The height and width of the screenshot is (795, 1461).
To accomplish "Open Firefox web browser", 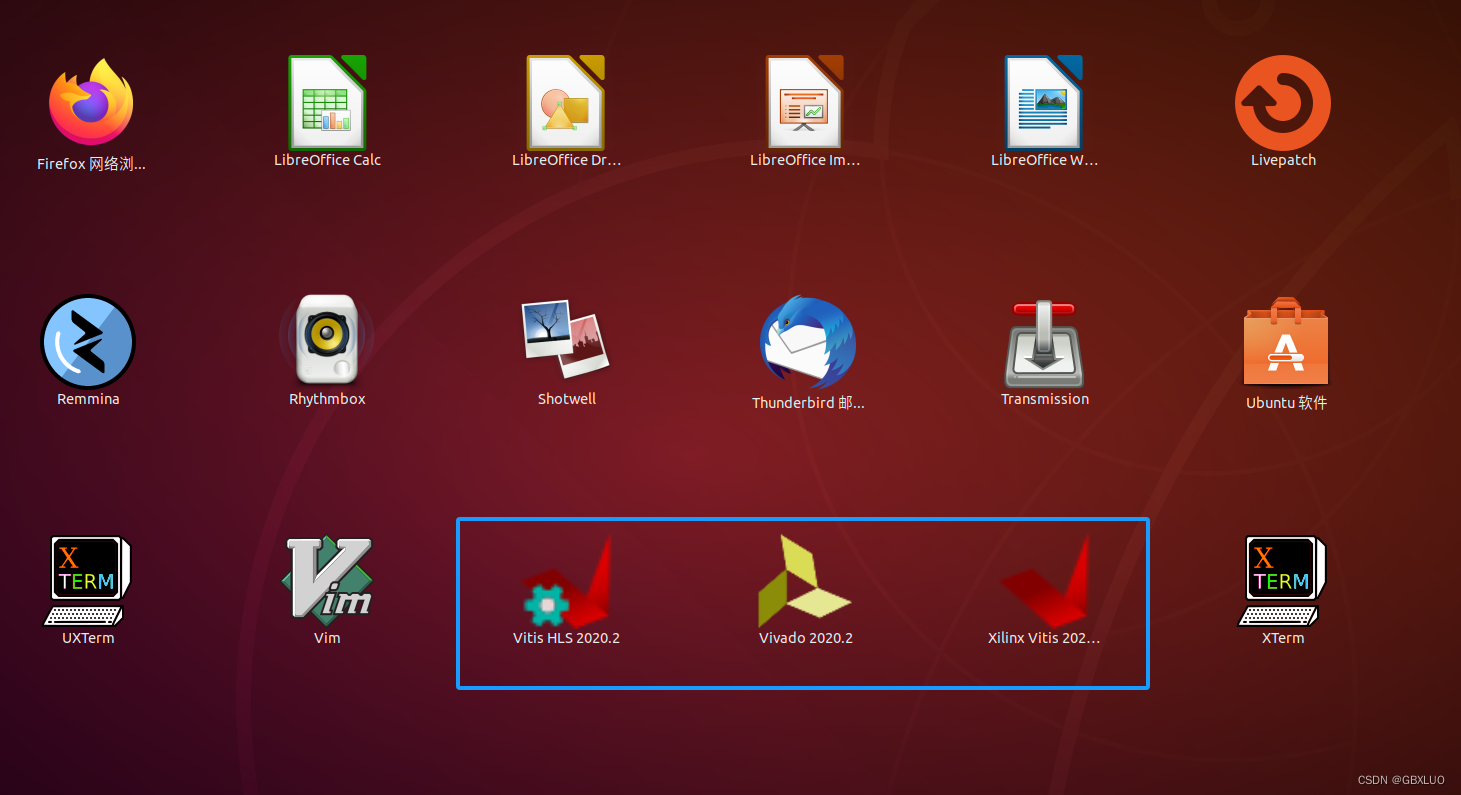I will [90, 101].
